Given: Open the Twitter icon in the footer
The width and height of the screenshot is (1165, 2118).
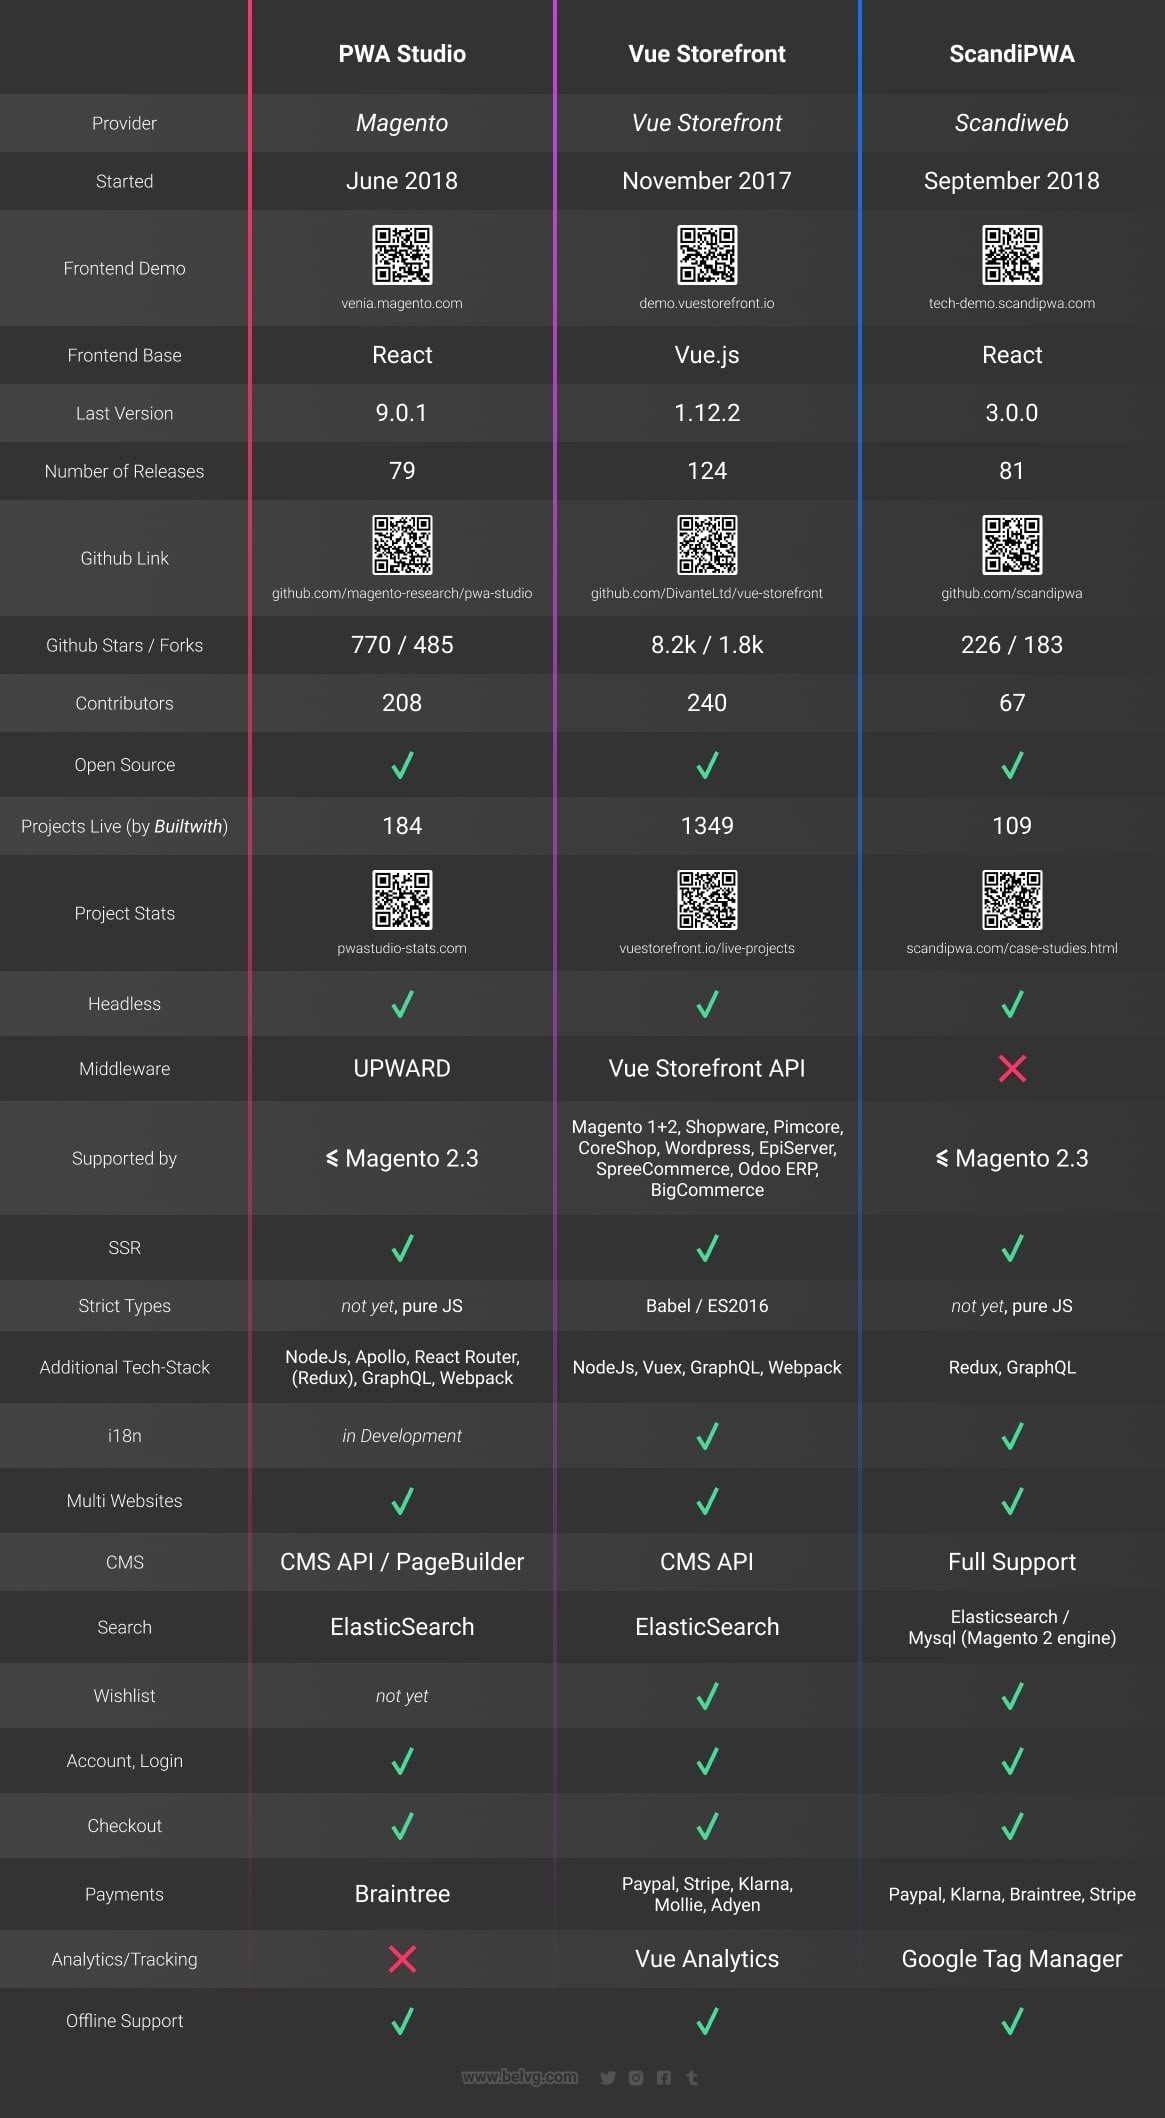Looking at the screenshot, I should pos(608,2078).
